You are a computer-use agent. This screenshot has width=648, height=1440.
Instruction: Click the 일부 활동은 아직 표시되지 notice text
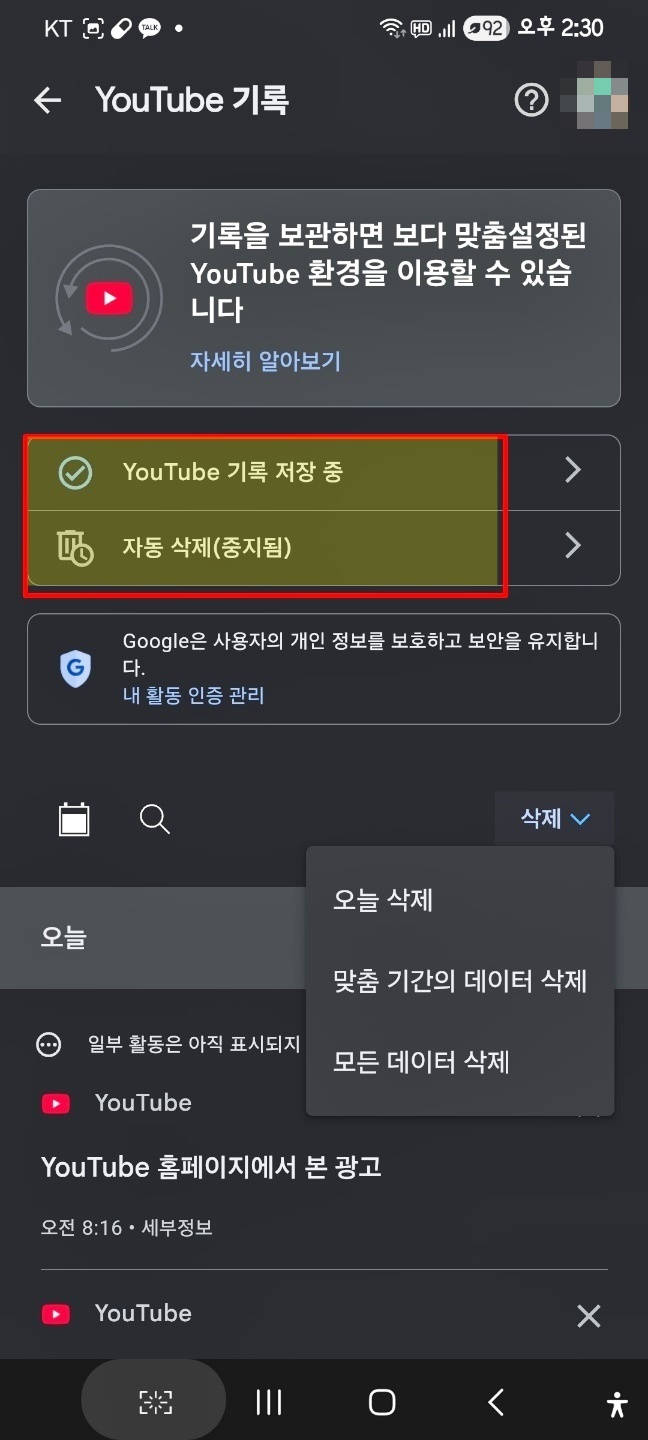point(194,1045)
